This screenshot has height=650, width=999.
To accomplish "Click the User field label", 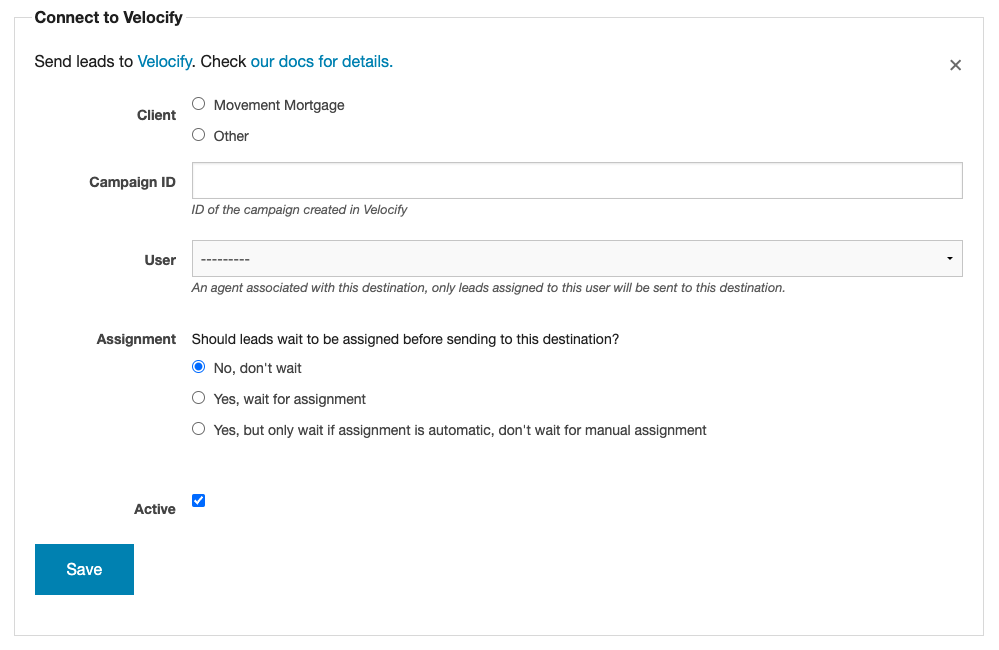I will [x=160, y=260].
